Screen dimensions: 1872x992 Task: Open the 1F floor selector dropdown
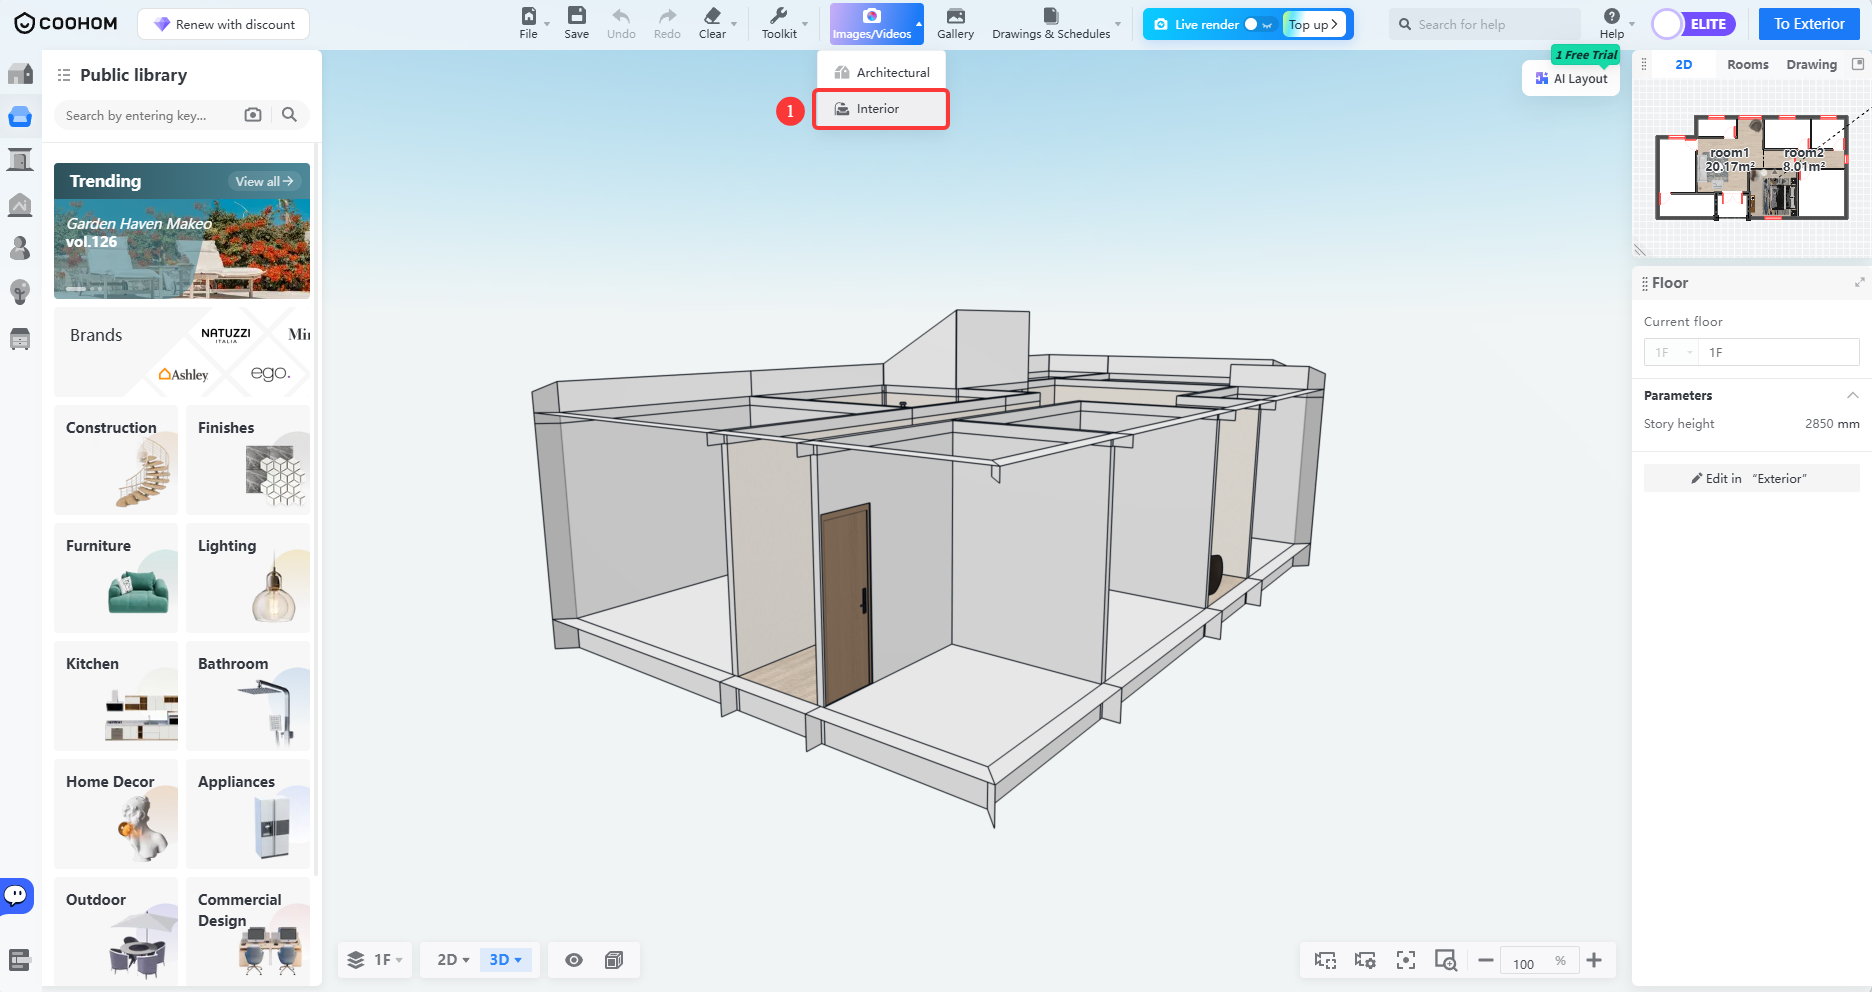(375, 960)
